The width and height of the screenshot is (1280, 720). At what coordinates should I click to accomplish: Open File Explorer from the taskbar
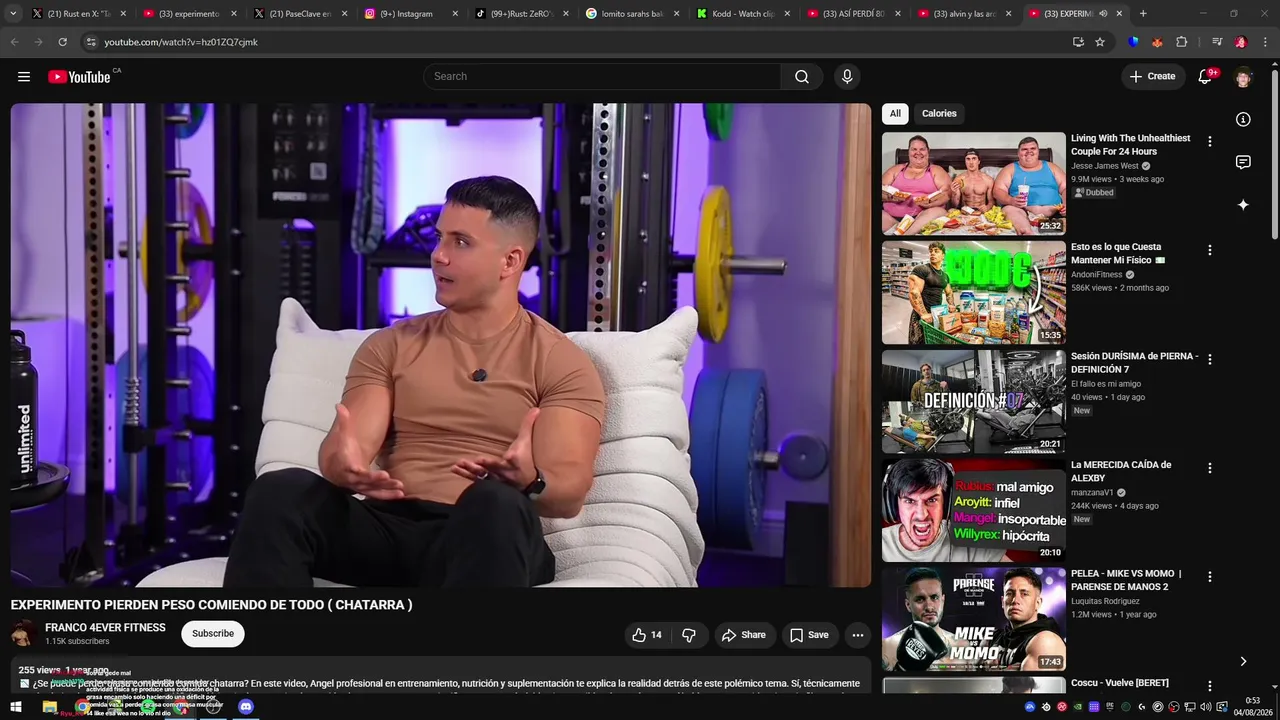(x=49, y=707)
